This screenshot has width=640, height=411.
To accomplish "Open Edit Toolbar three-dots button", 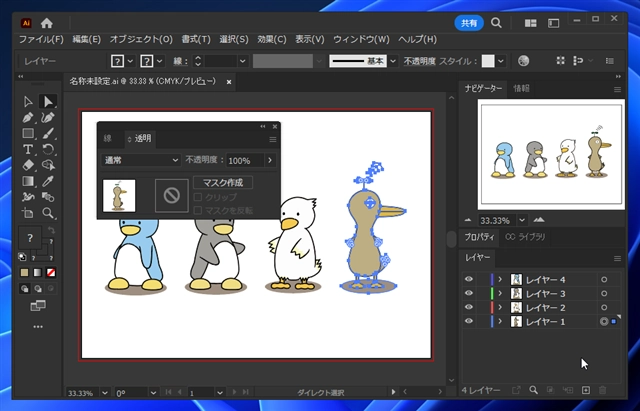I will 38,327.
